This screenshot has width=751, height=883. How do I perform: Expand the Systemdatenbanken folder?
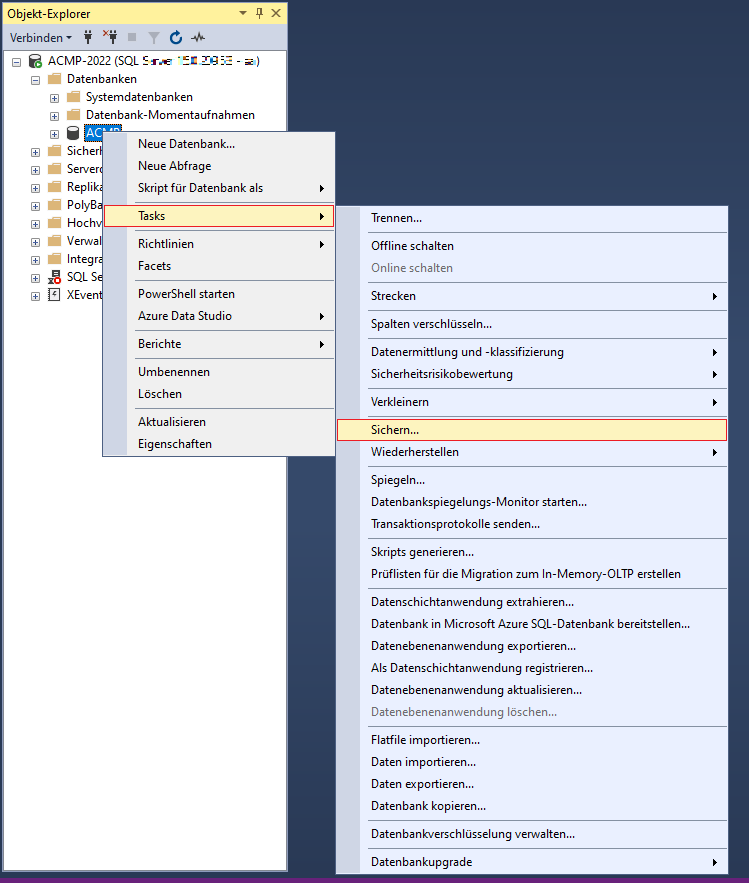pyautogui.click(x=54, y=97)
